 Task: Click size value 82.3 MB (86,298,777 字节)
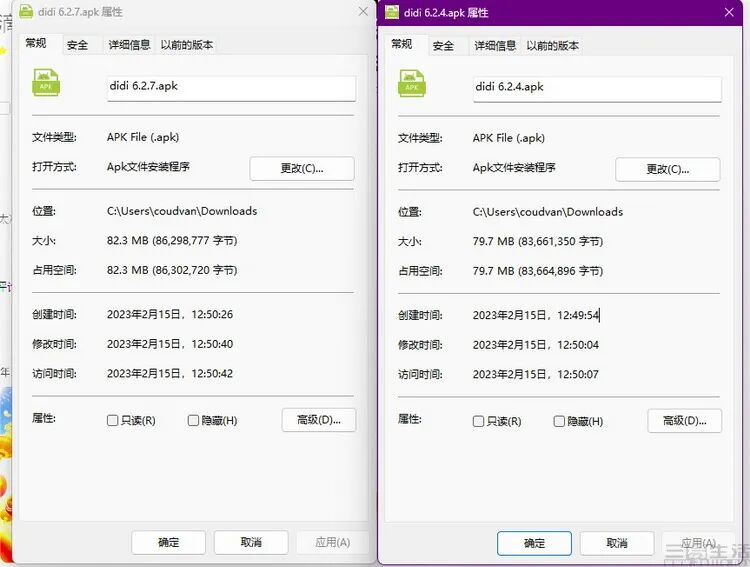click(x=172, y=240)
